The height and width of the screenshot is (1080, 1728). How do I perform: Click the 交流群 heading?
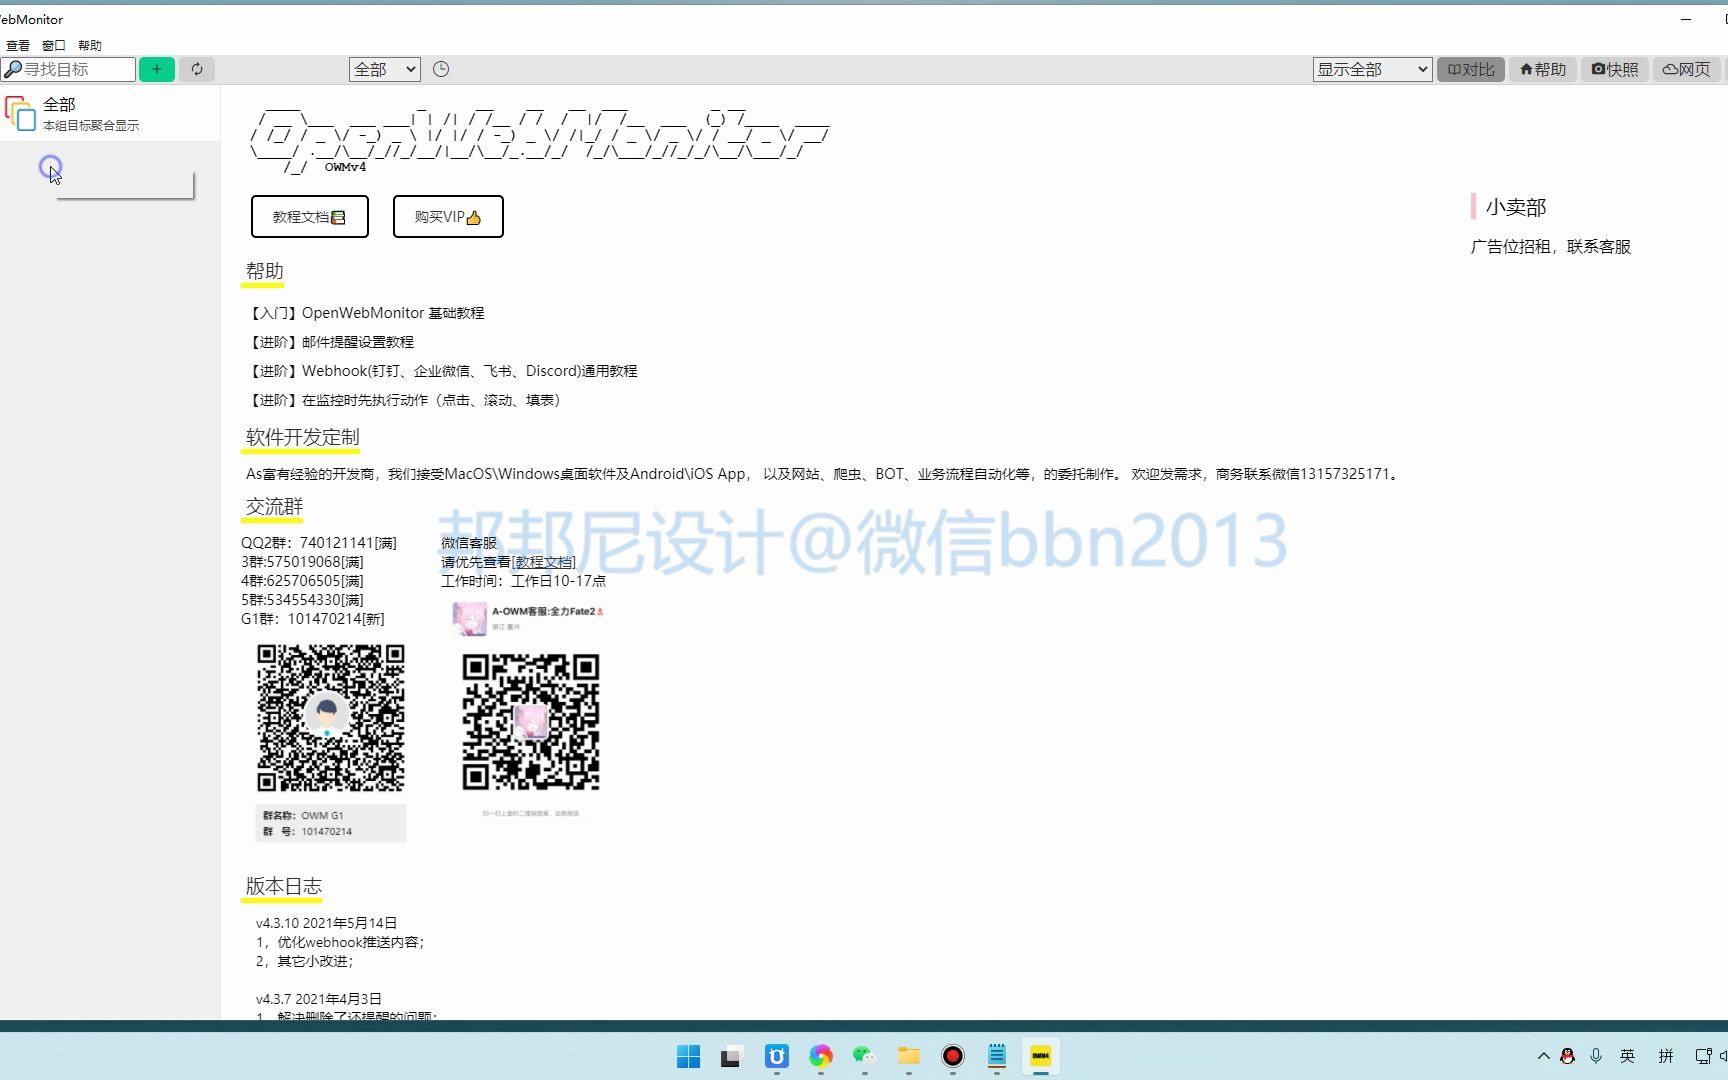[274, 506]
